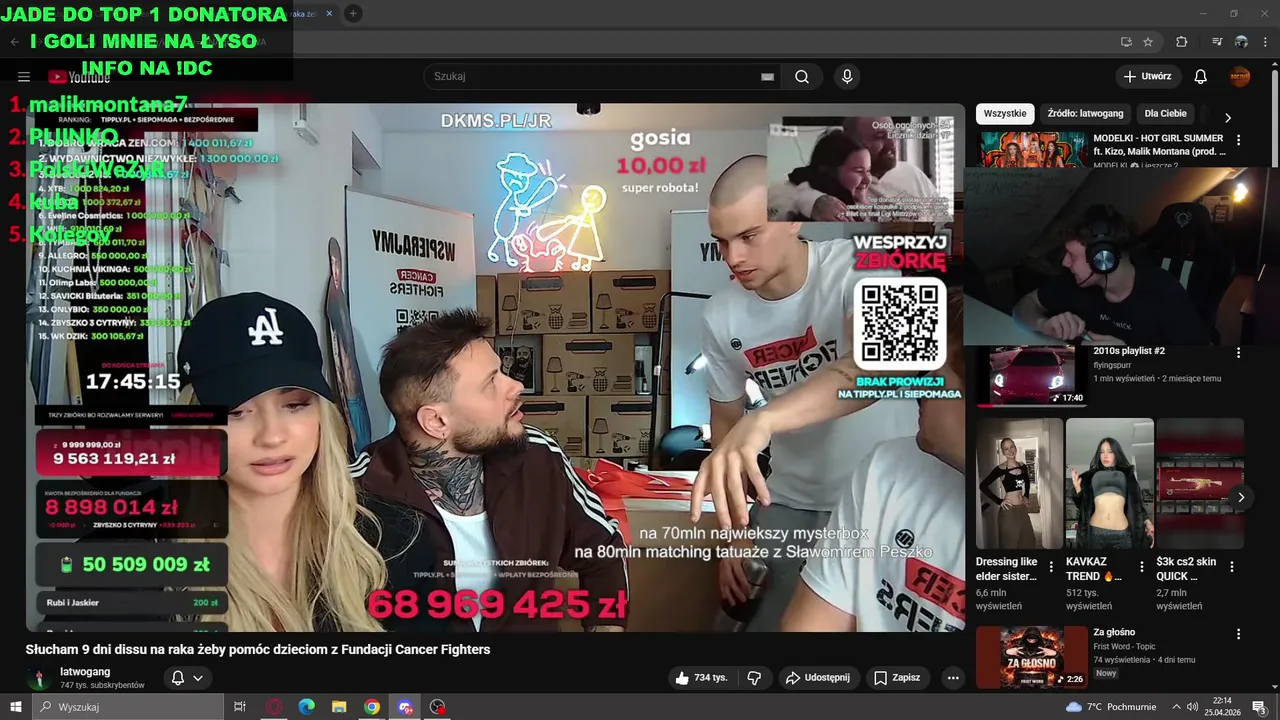Viewport: 1280px width, 720px height.
Task: Open the Chrome media control icon
Action: (x=1217, y=42)
